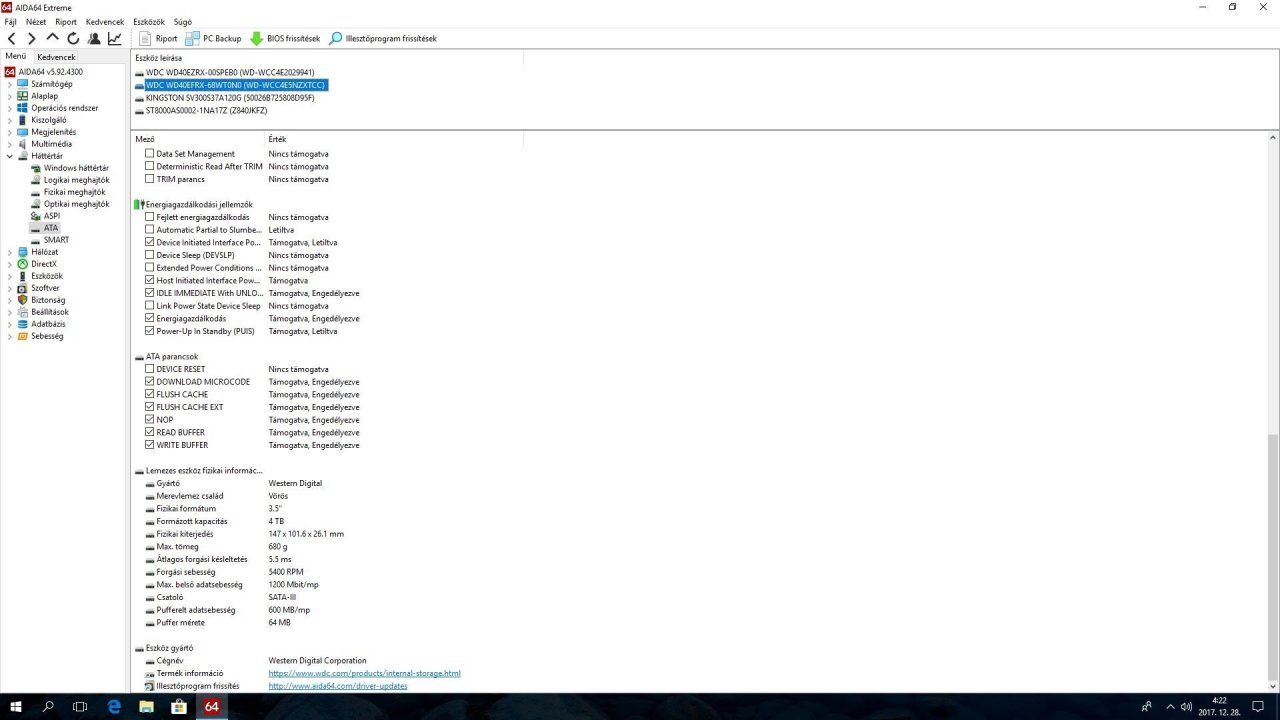Launch Edge from the taskbar
The image size is (1280, 720).
coord(114,706)
